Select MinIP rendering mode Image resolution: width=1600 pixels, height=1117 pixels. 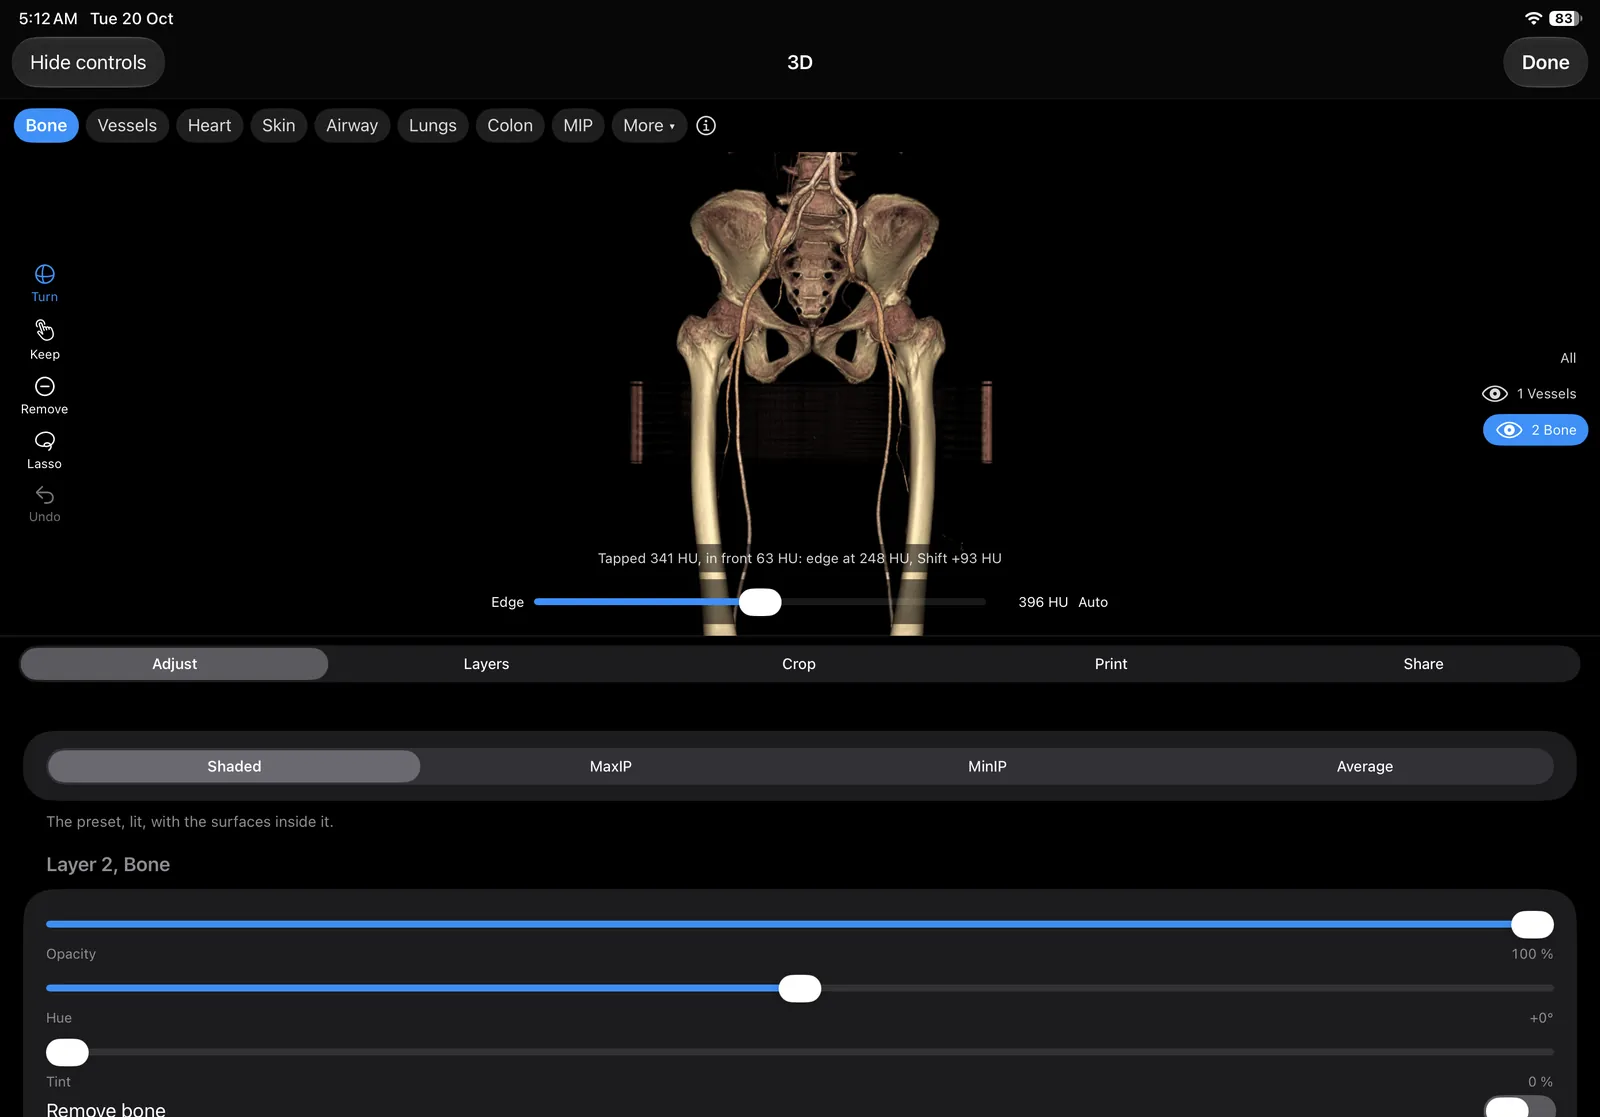(x=987, y=766)
